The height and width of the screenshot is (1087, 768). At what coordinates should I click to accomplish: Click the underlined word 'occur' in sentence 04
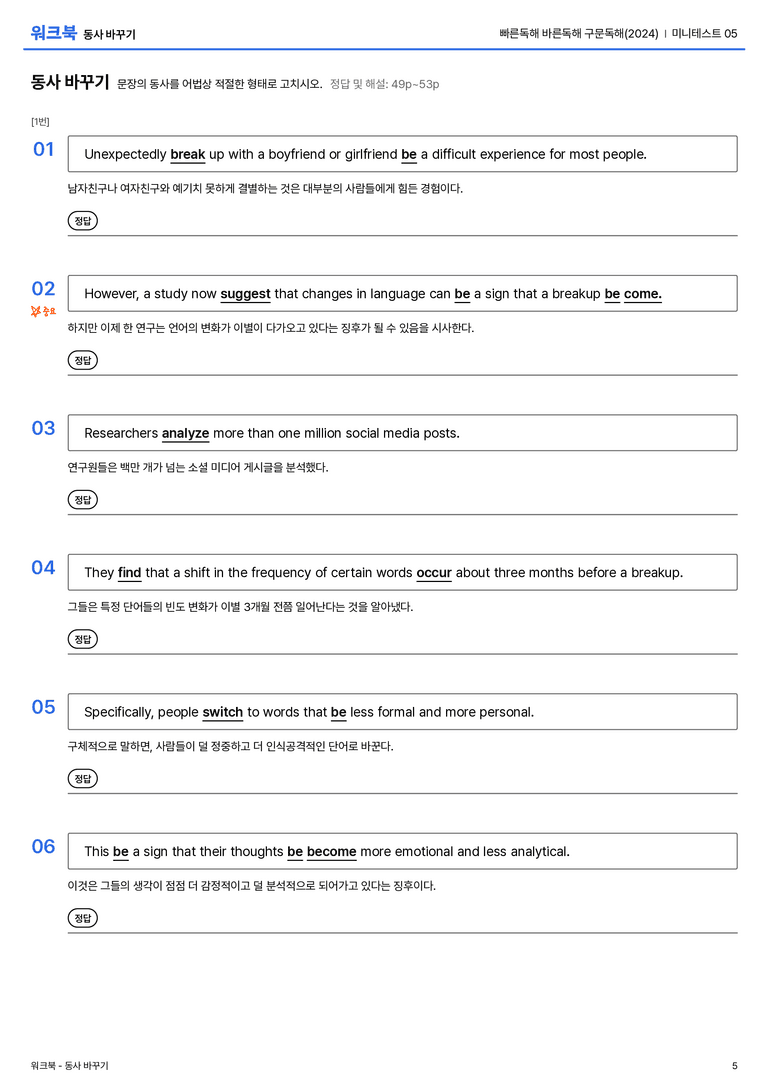(x=434, y=573)
